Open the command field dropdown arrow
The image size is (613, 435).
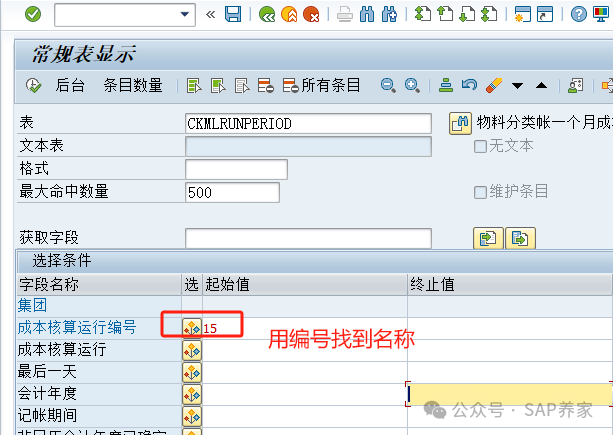point(185,14)
